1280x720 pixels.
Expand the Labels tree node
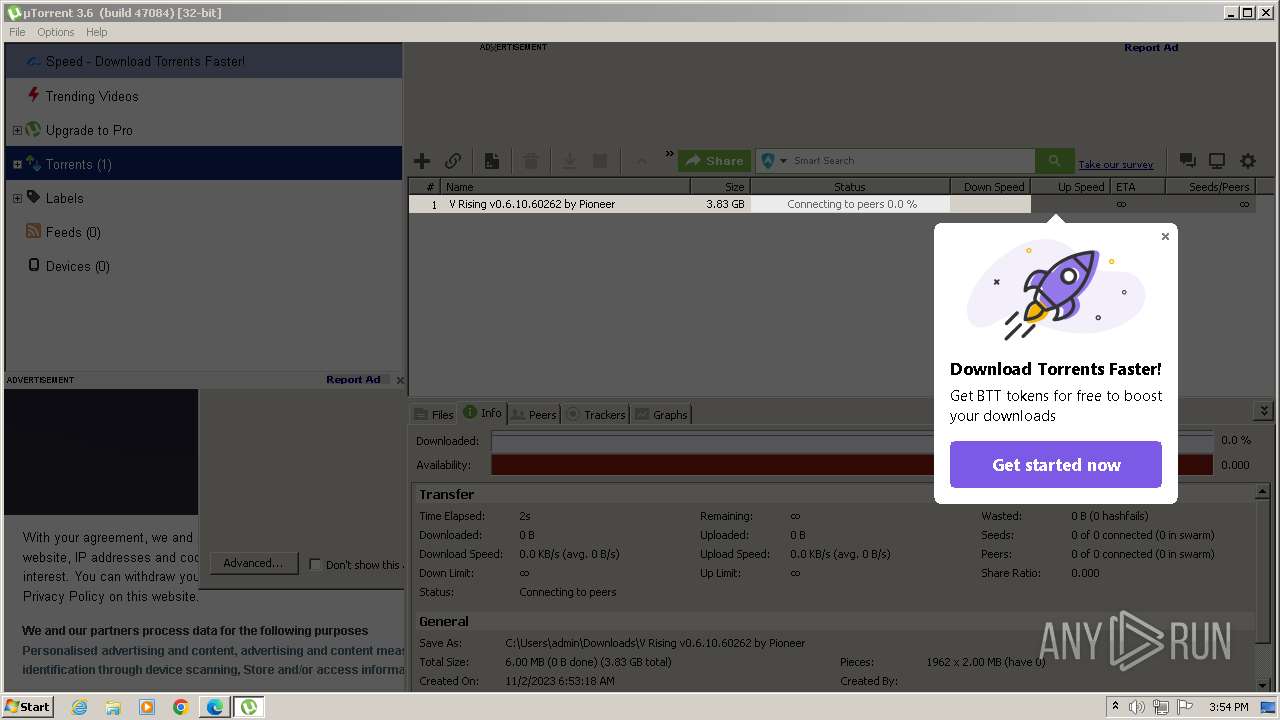click(x=17, y=199)
